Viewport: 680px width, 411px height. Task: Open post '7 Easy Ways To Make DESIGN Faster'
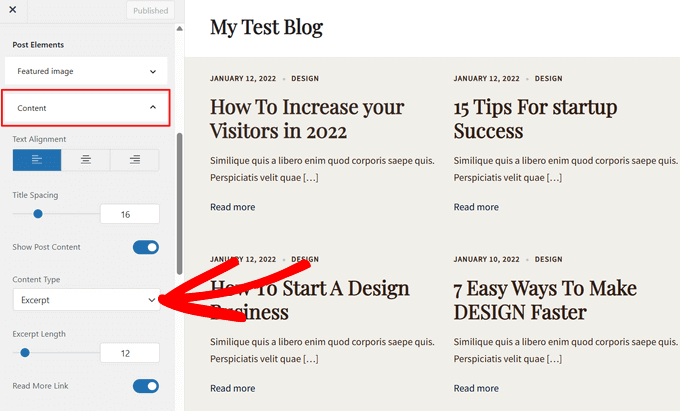(545, 300)
